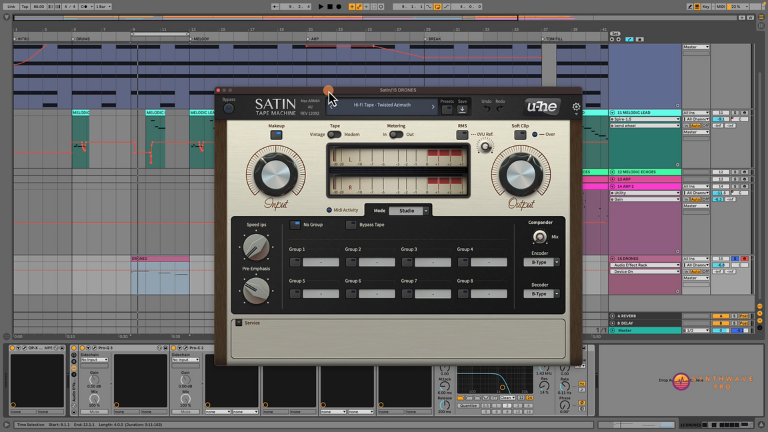Select the DRONES clip in arrangement
768x432 pixels.
click(160, 259)
